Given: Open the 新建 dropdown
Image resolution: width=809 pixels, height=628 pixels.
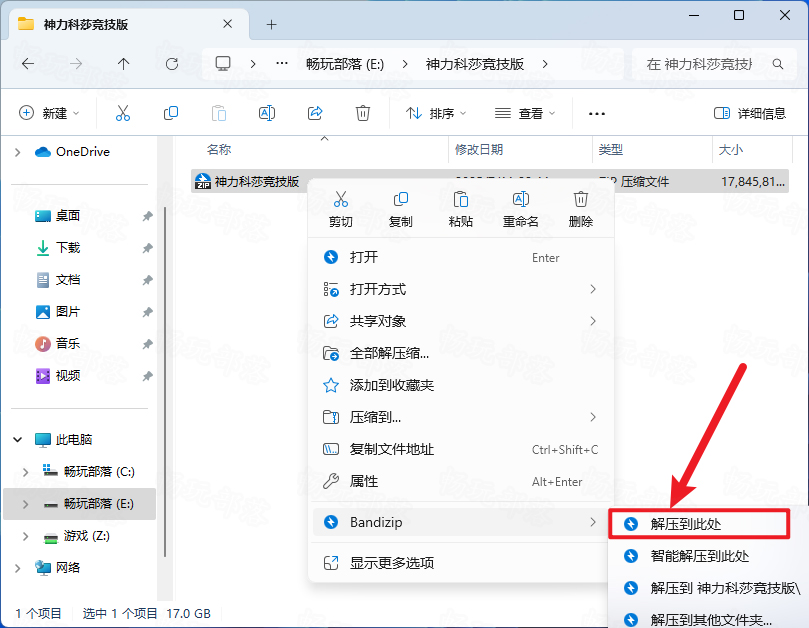Looking at the screenshot, I should [49, 113].
